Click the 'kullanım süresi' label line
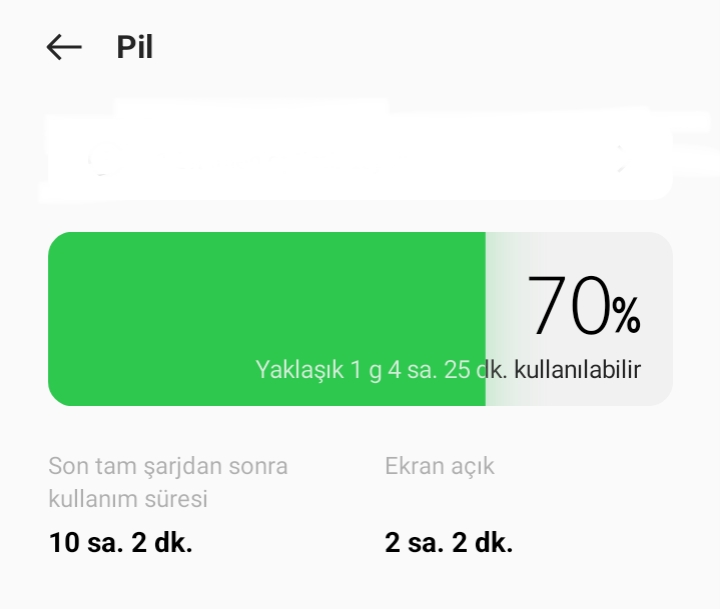The height and width of the screenshot is (609, 720). tap(128, 498)
